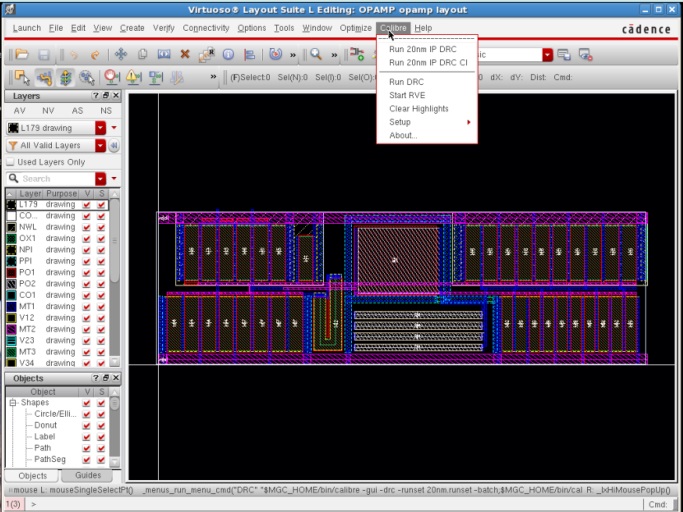This screenshot has height=512, width=683.
Task: Click the MT3 layer color swatch
Action: pyautogui.click(x=11, y=352)
